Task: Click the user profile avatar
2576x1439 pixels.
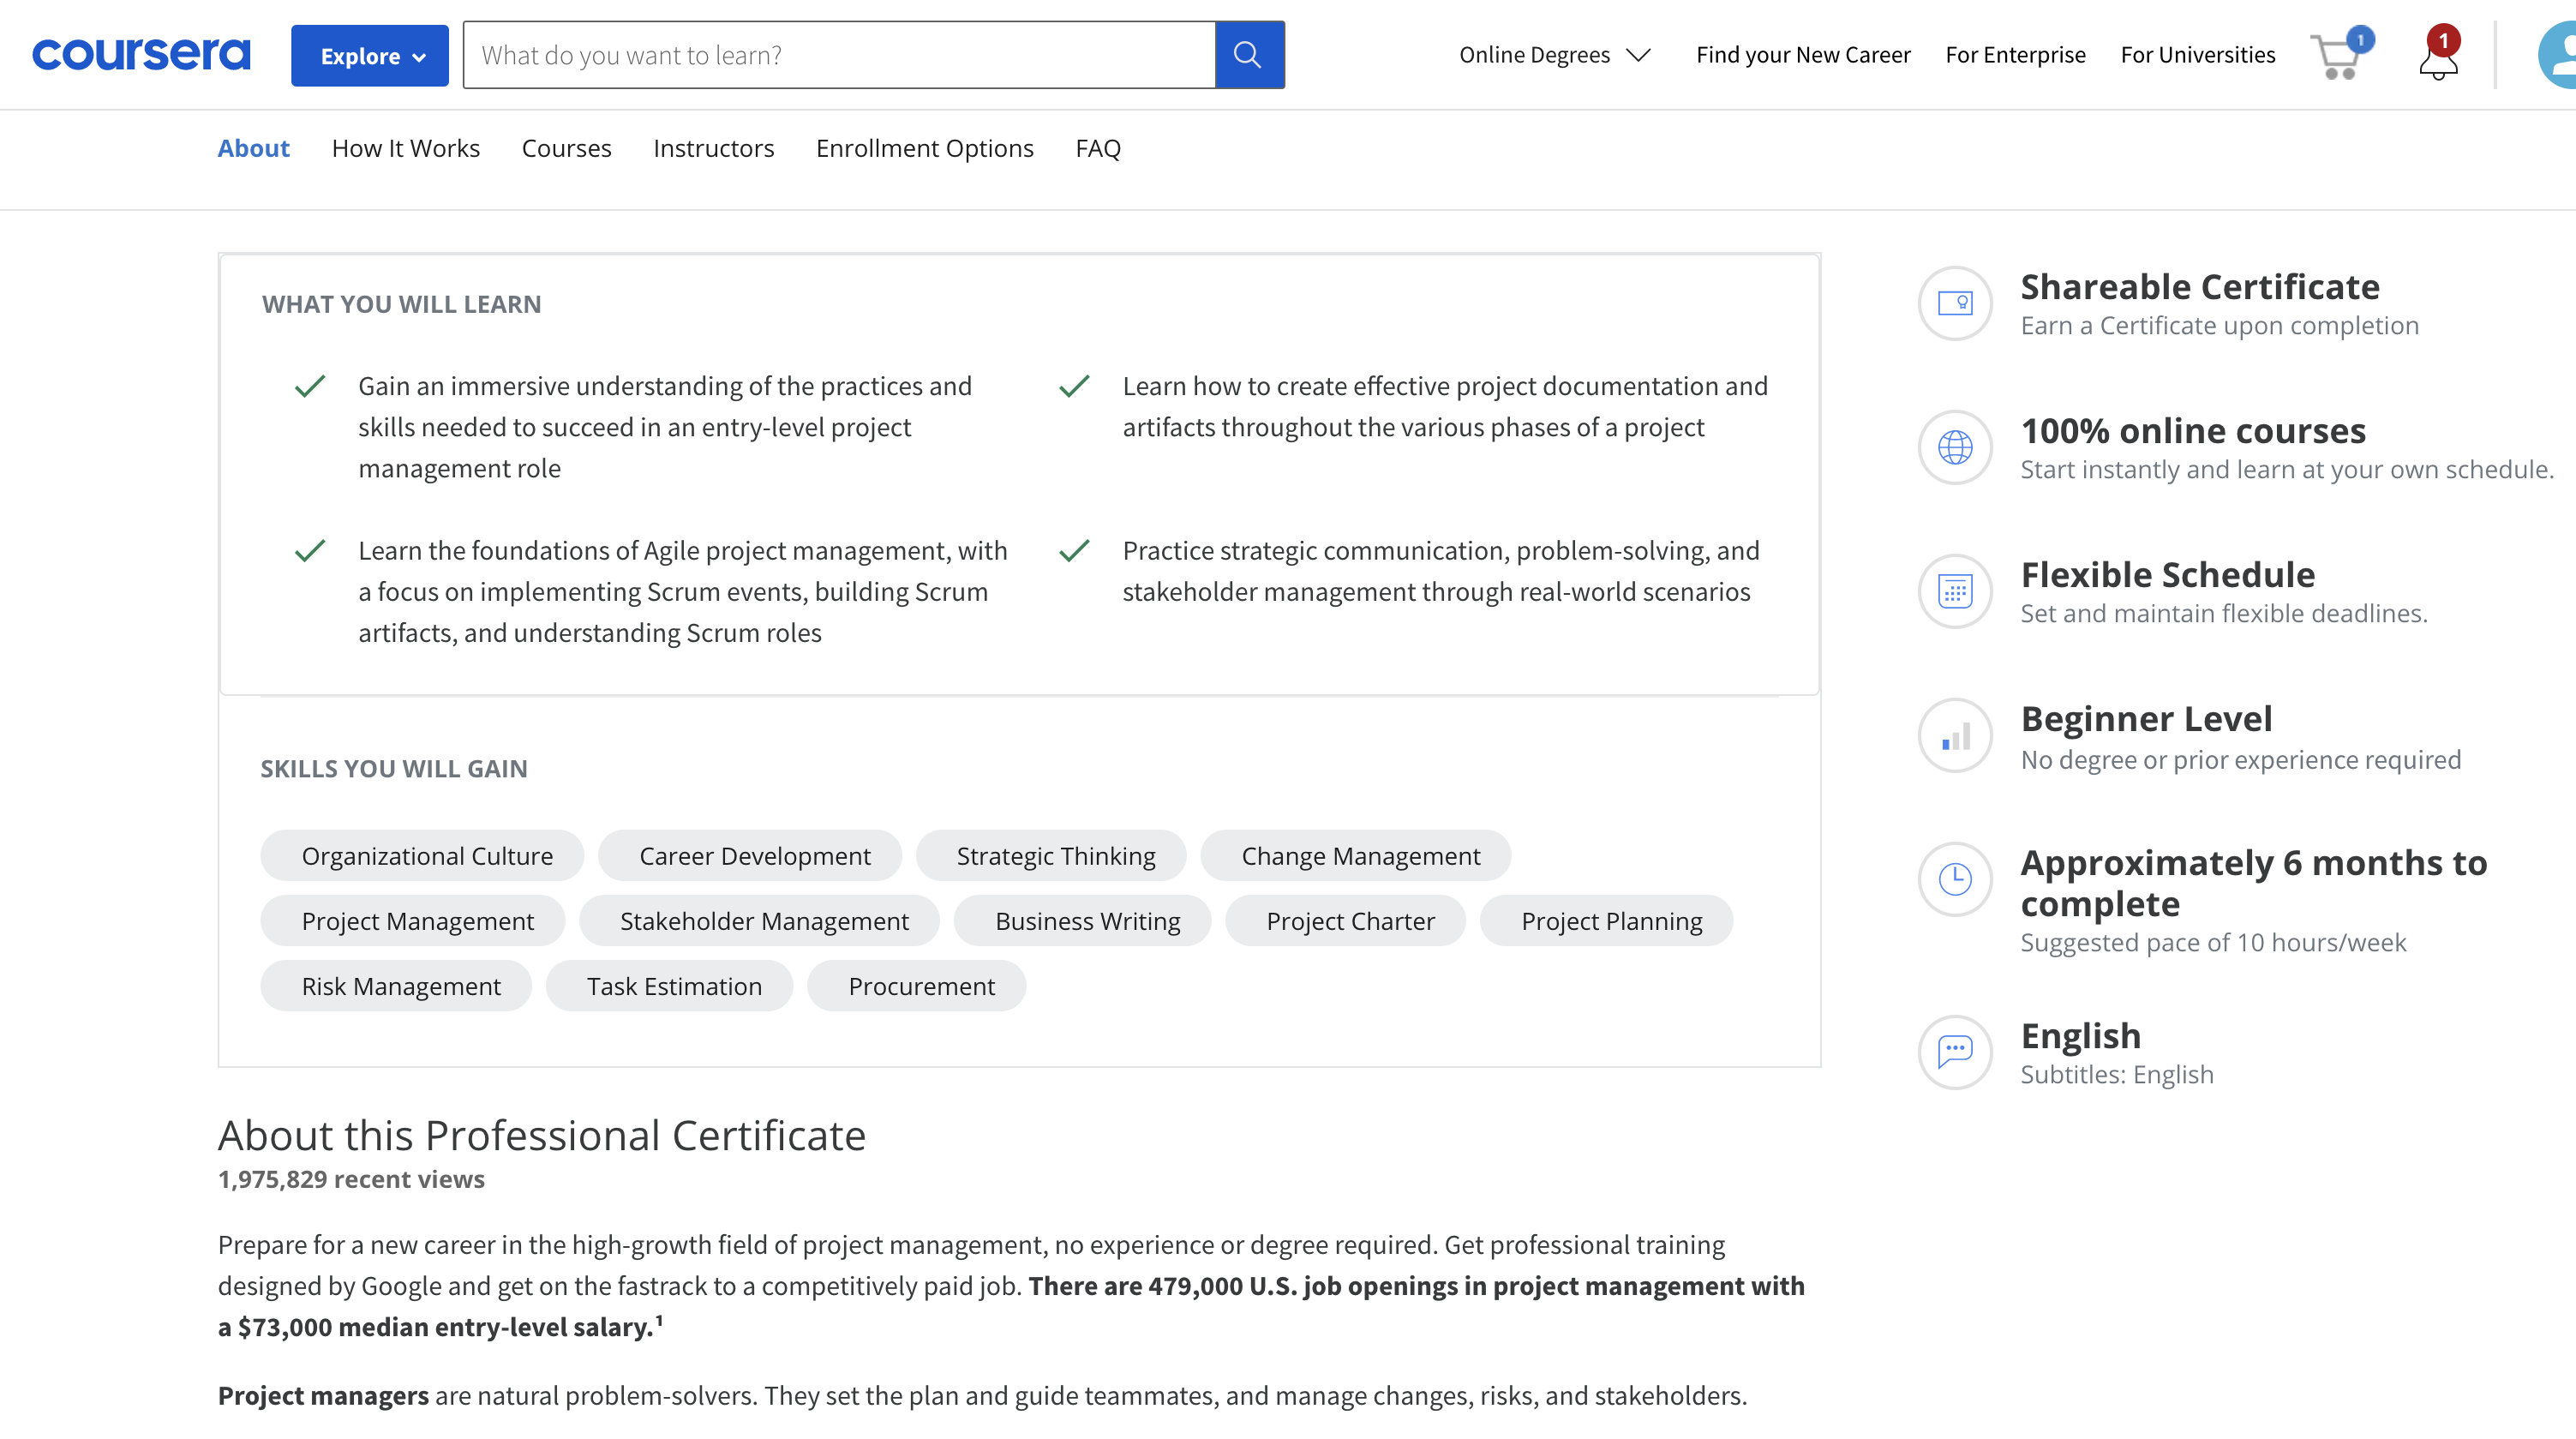Action: point(2558,56)
